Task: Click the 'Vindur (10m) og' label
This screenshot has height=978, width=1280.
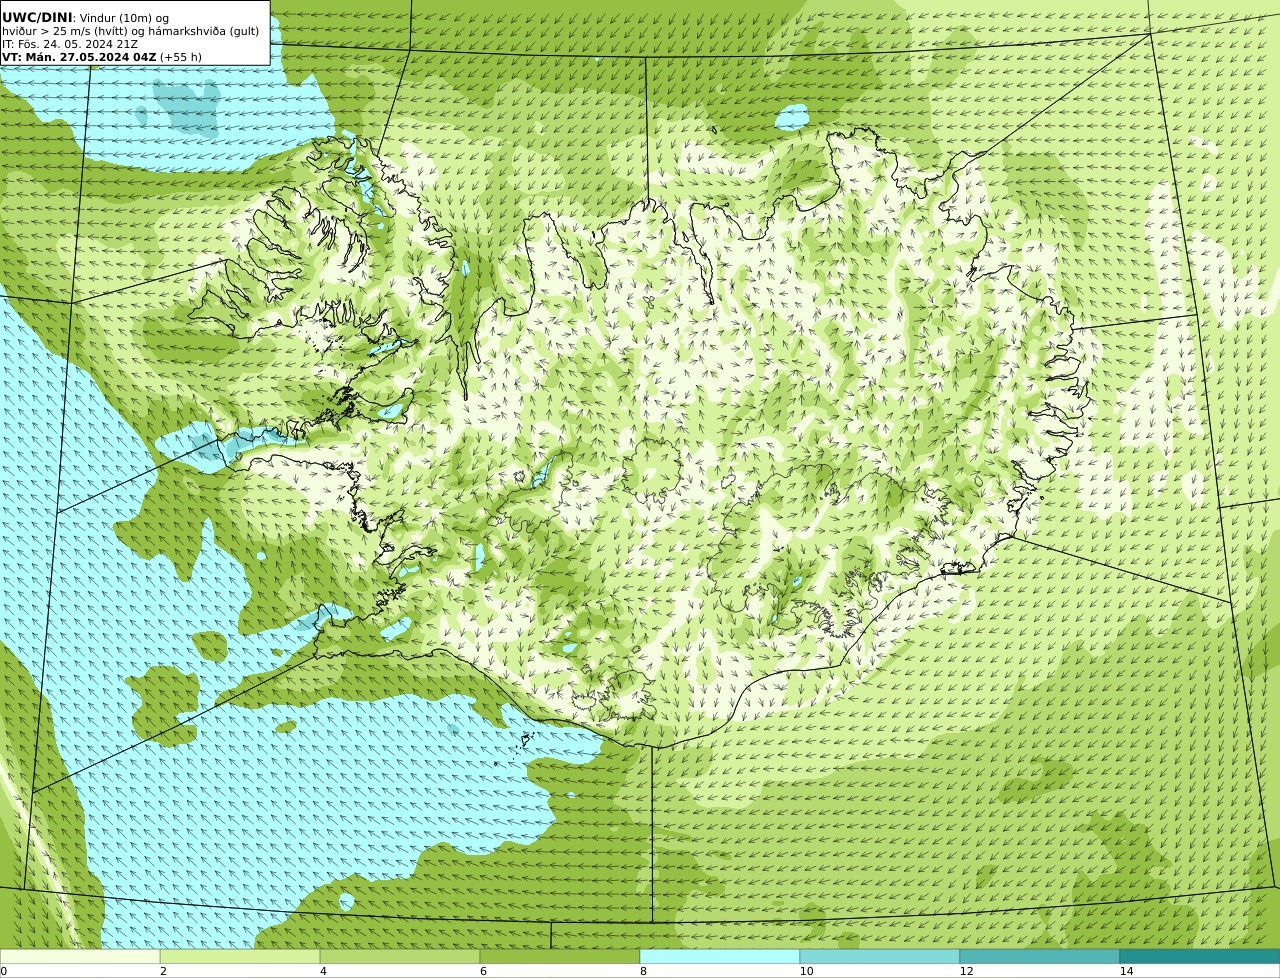Action: pos(124,18)
